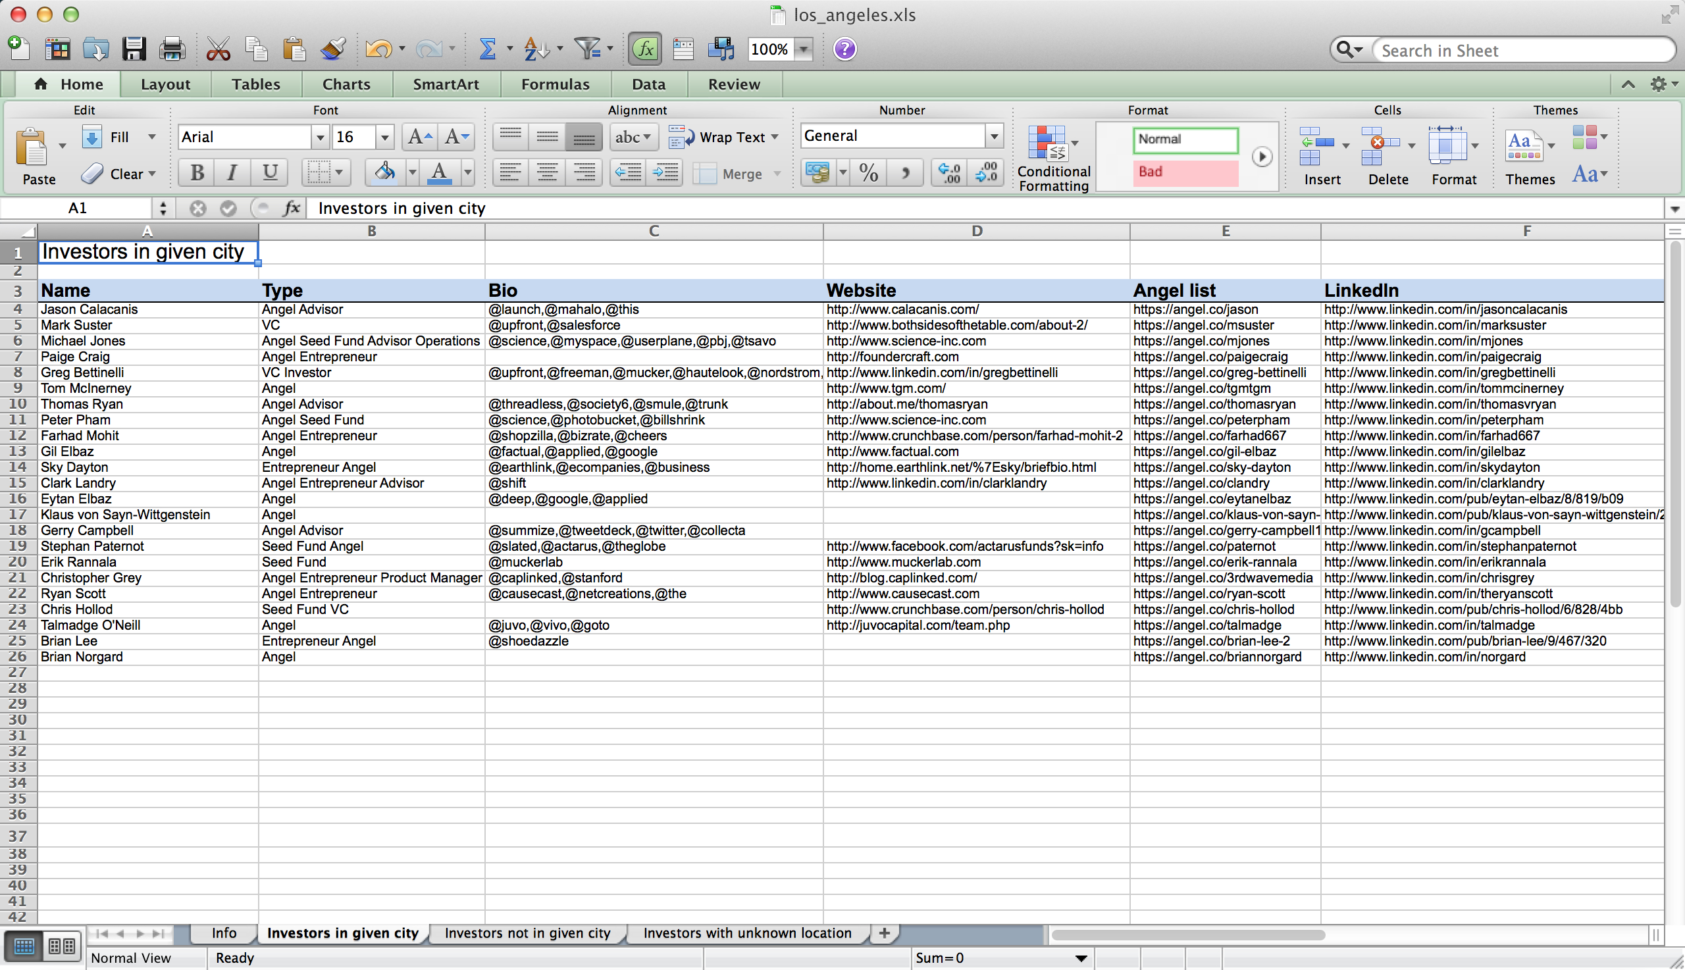The width and height of the screenshot is (1685, 970).
Task: Apply the font color red A
Action: point(439,173)
